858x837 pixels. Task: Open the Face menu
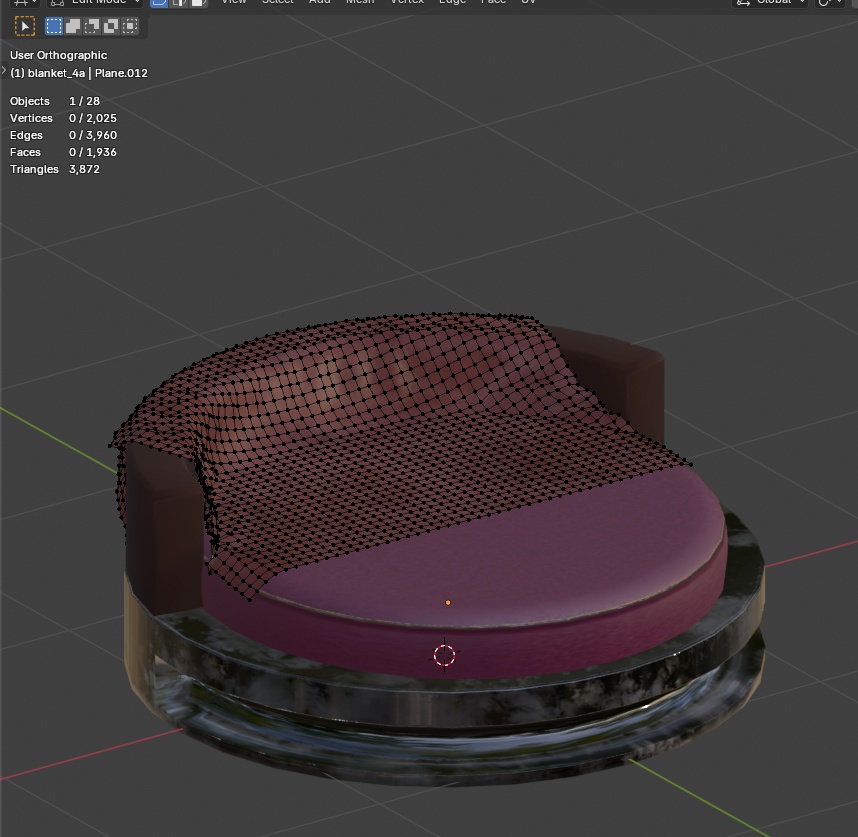493,2
